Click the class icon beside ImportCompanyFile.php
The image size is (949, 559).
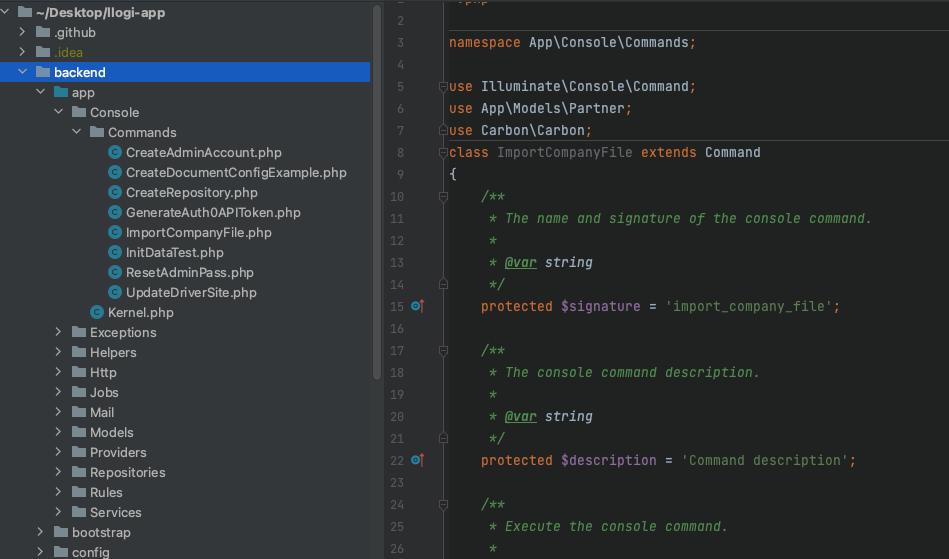coord(115,232)
